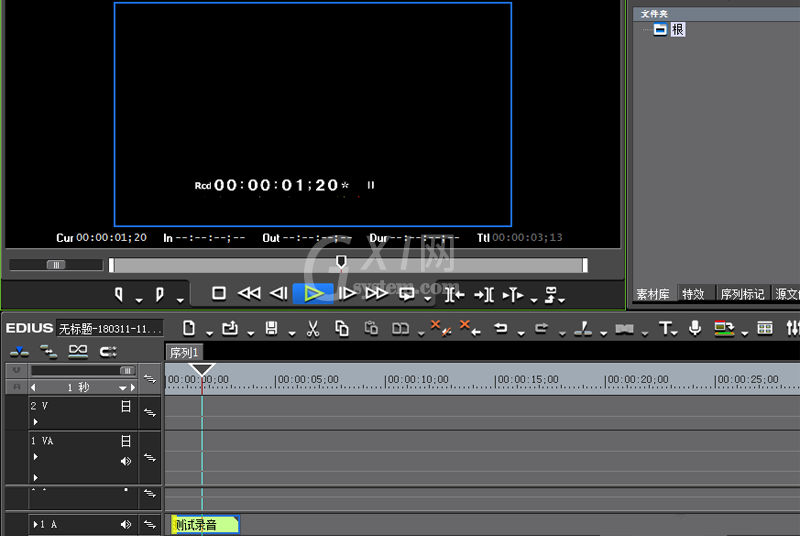
Task: Undo the last action
Action: pyautogui.click(x=501, y=328)
